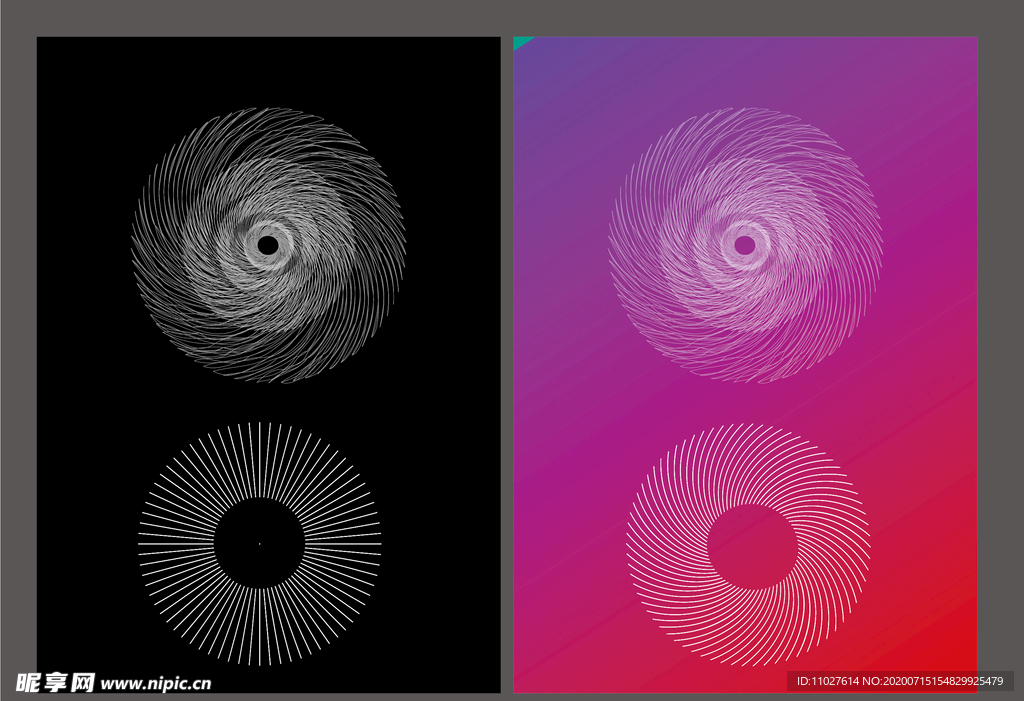Select the green triangle corner marker
This screenshot has width=1024, height=701.
521,42
